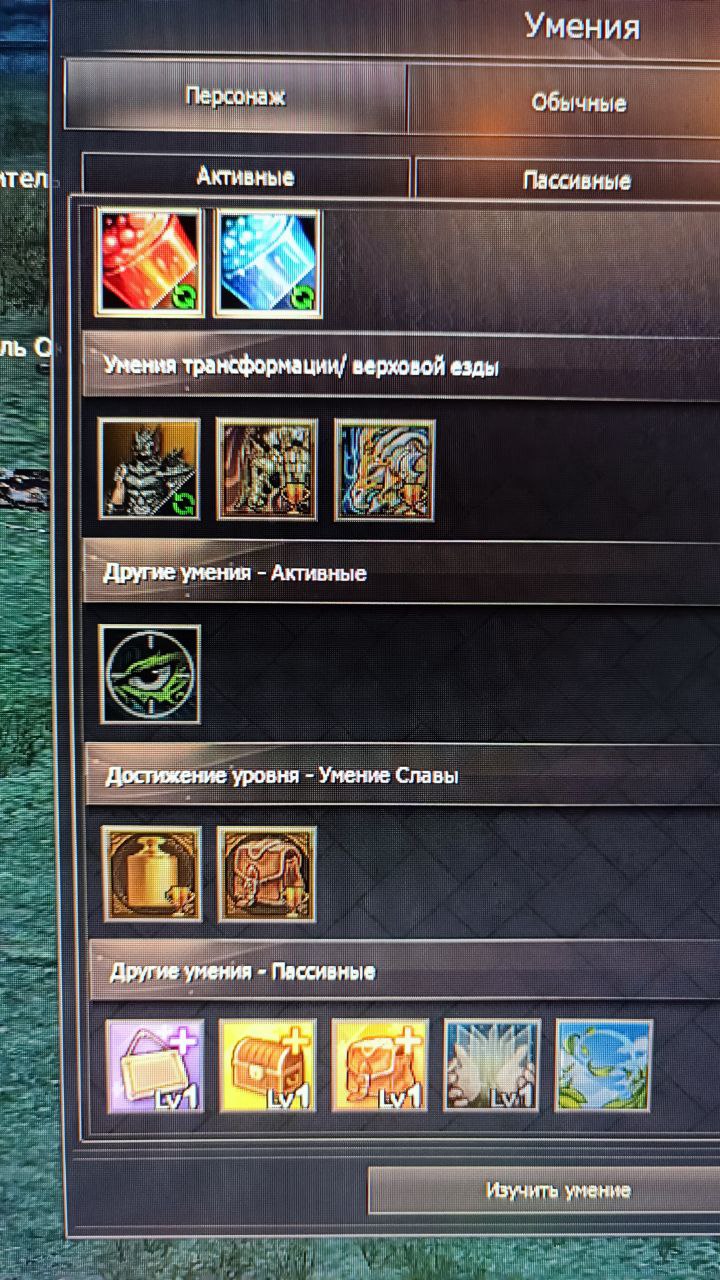Click the blue sky leaves passive skill
Screen dimensions: 720x1280
(x=604, y=1066)
